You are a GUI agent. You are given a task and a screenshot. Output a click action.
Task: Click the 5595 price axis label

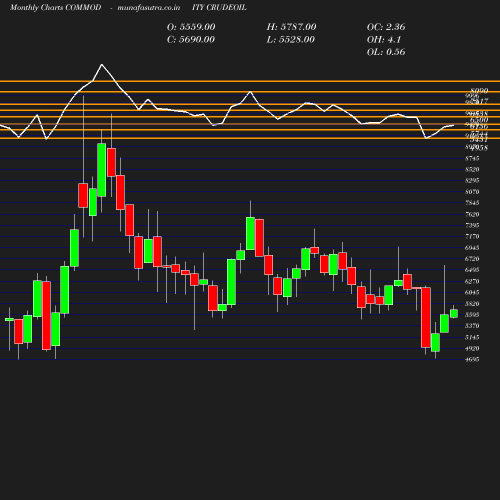pos(472,315)
